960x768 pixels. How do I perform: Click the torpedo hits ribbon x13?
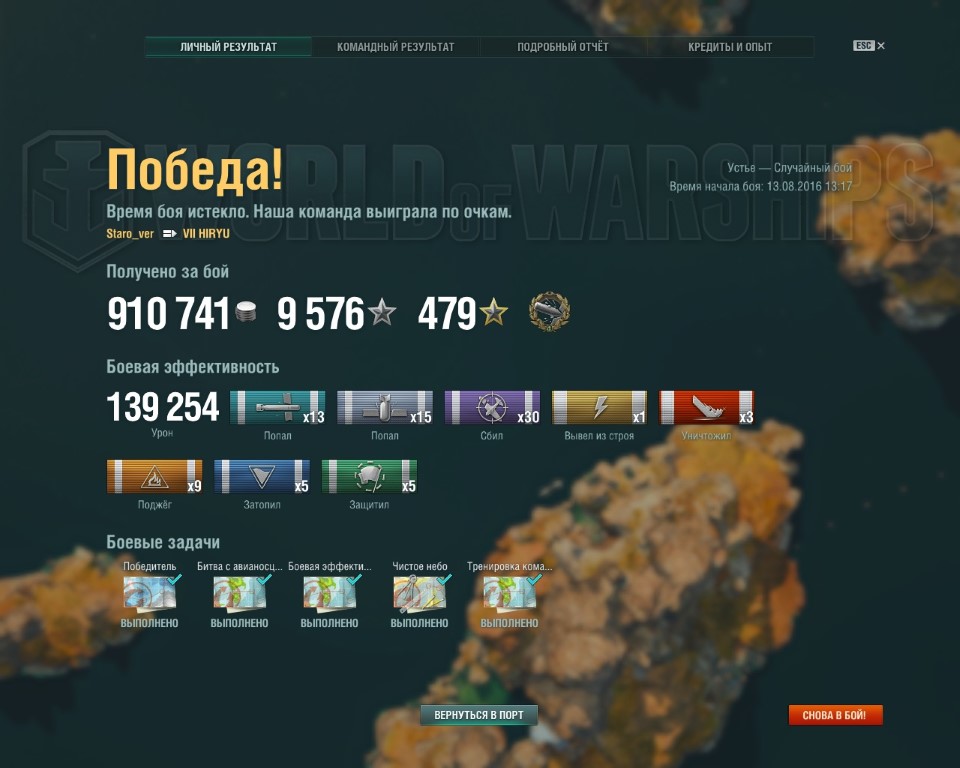277,407
